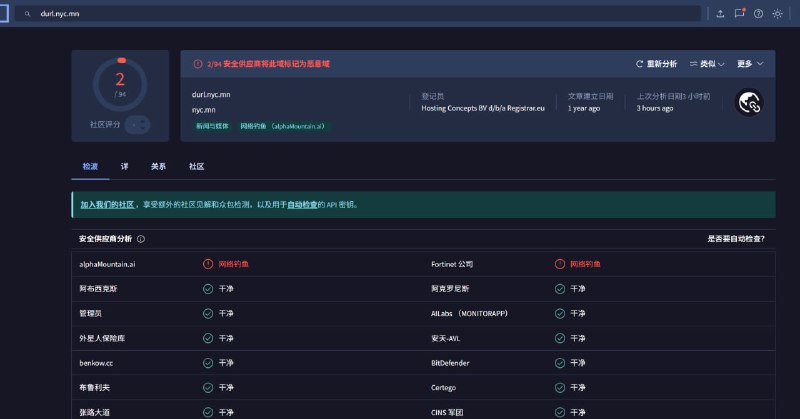Open the 类似 dropdown

click(707, 64)
